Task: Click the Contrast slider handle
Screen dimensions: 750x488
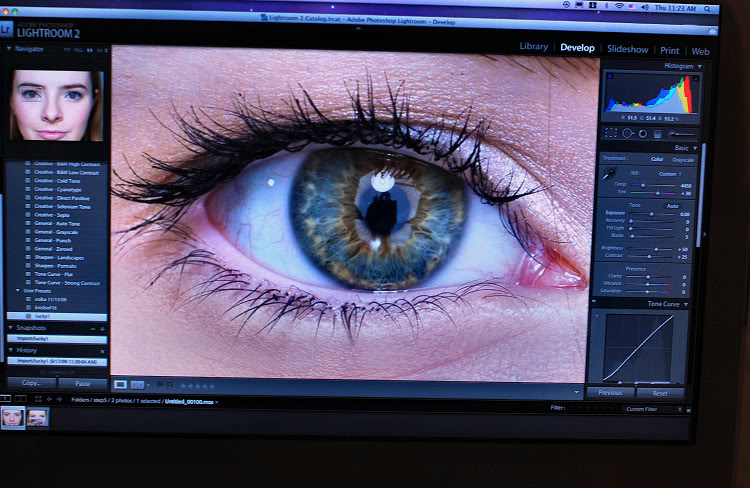Action: click(x=649, y=256)
